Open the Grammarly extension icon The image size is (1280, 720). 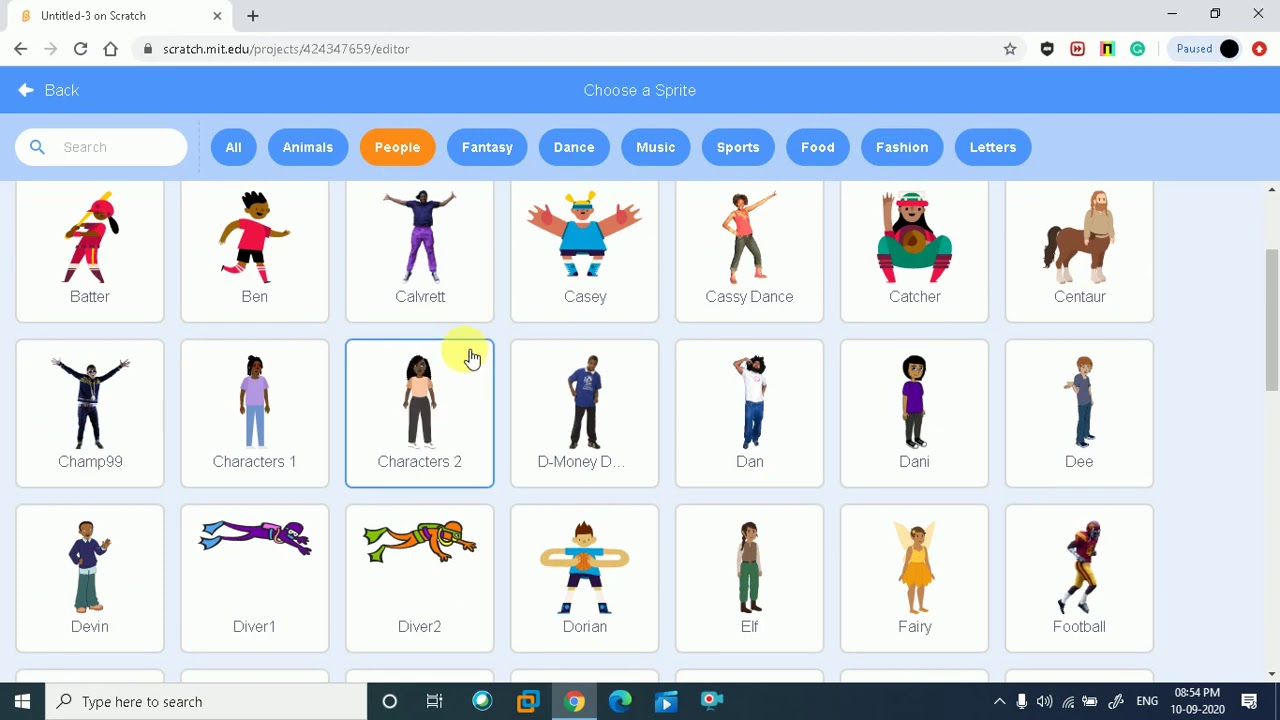pos(1137,48)
